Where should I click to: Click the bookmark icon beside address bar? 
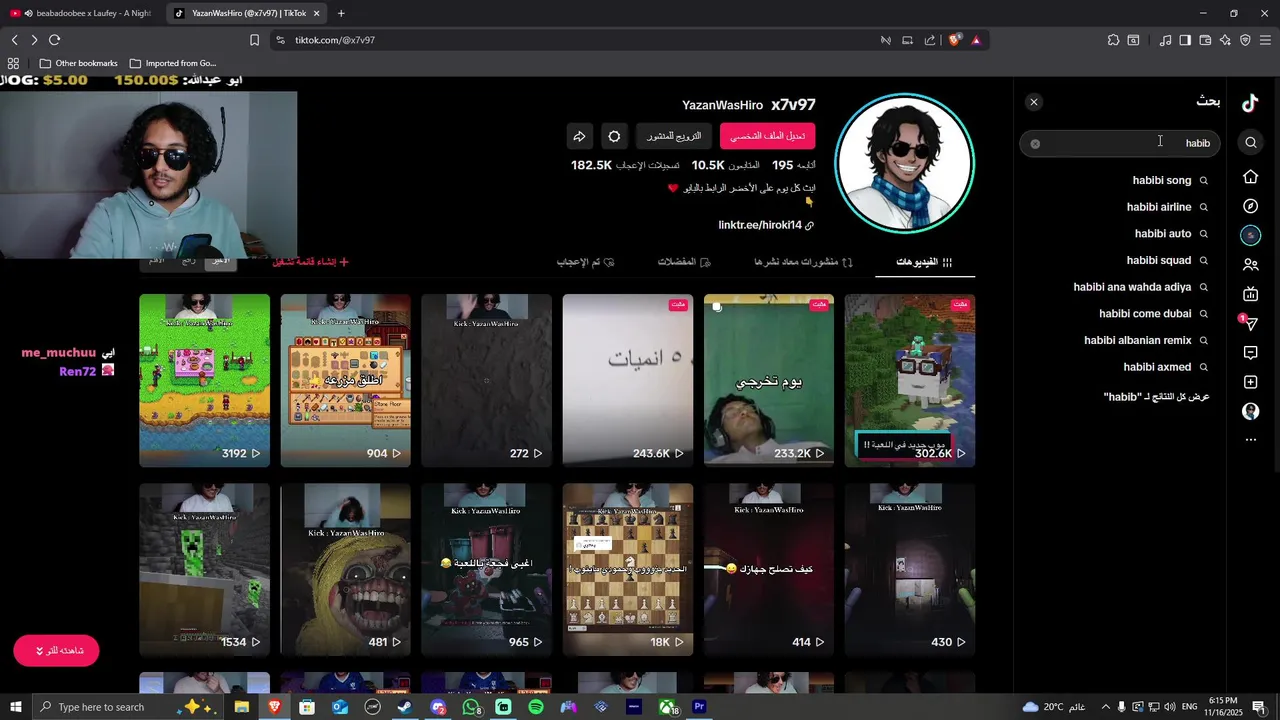click(254, 40)
